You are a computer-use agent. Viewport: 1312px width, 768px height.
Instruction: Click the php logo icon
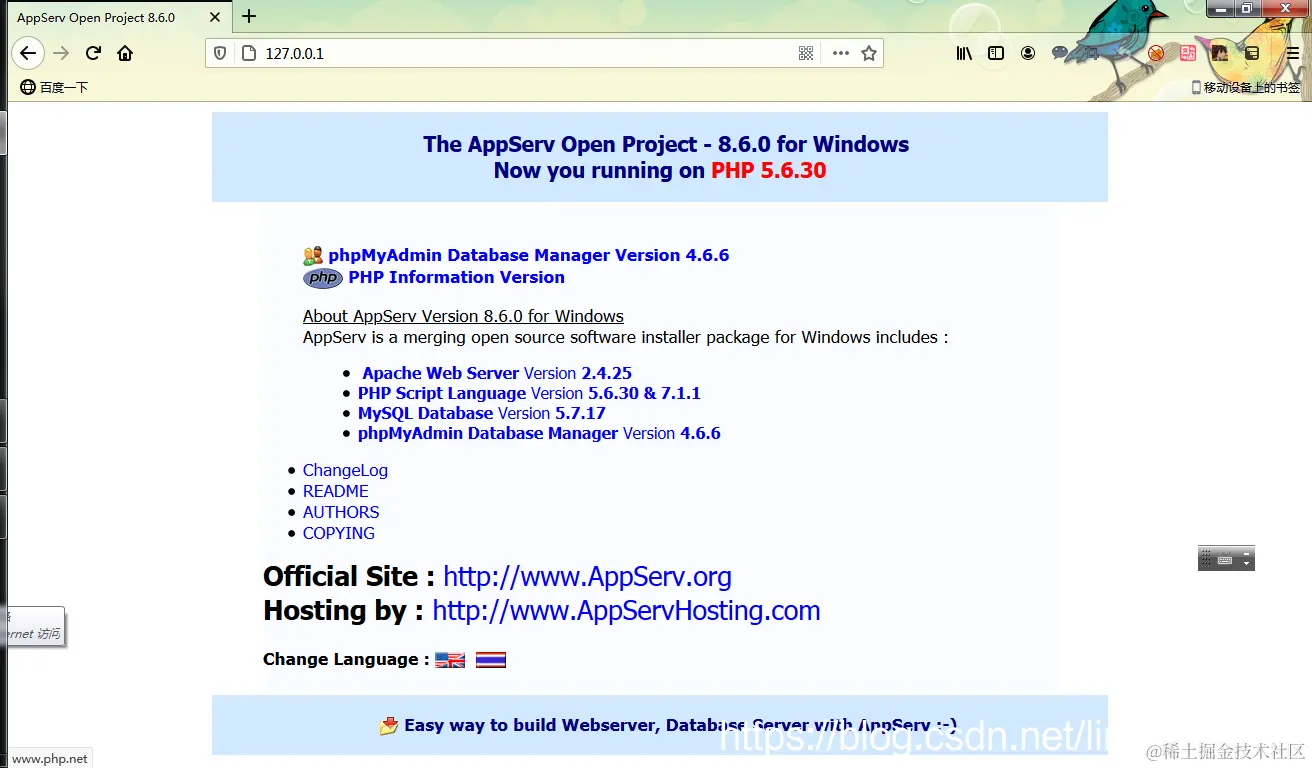coord(323,278)
